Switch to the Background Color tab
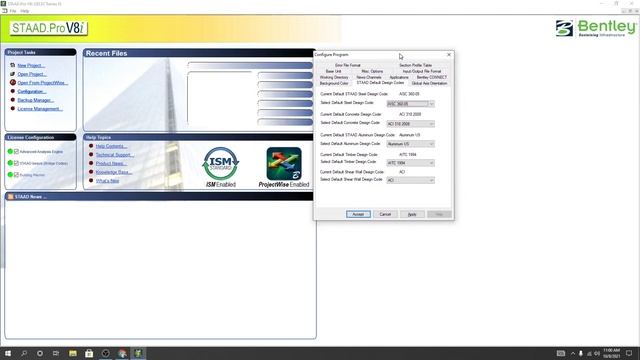640x360 pixels. pyautogui.click(x=334, y=83)
